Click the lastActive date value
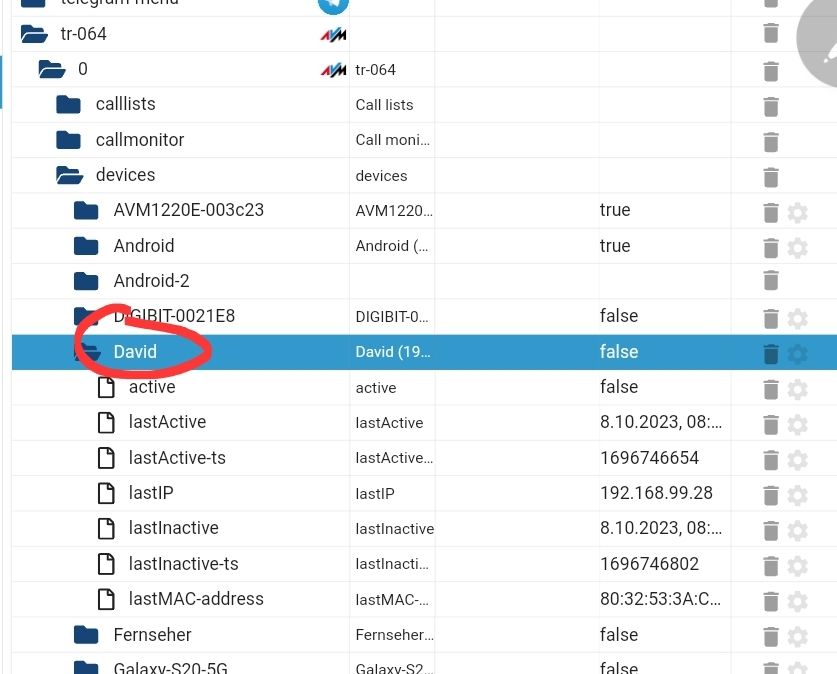 pos(661,422)
